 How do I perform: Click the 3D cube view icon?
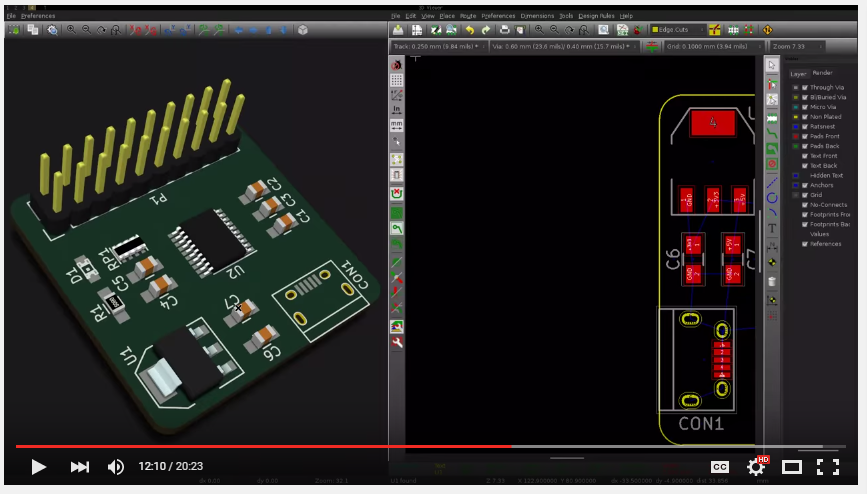(x=302, y=30)
